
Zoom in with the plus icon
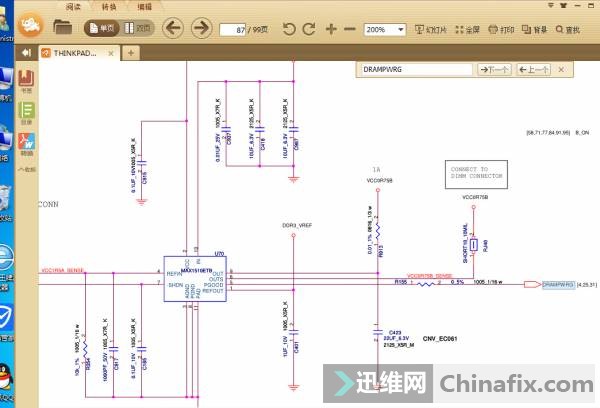[x=331, y=29]
